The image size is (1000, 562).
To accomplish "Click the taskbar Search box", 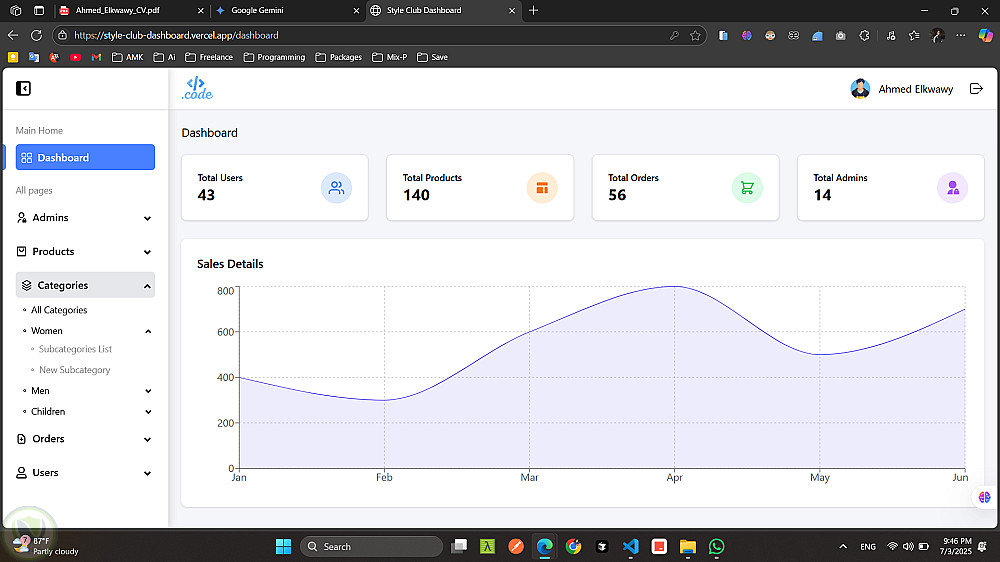I will point(371,547).
